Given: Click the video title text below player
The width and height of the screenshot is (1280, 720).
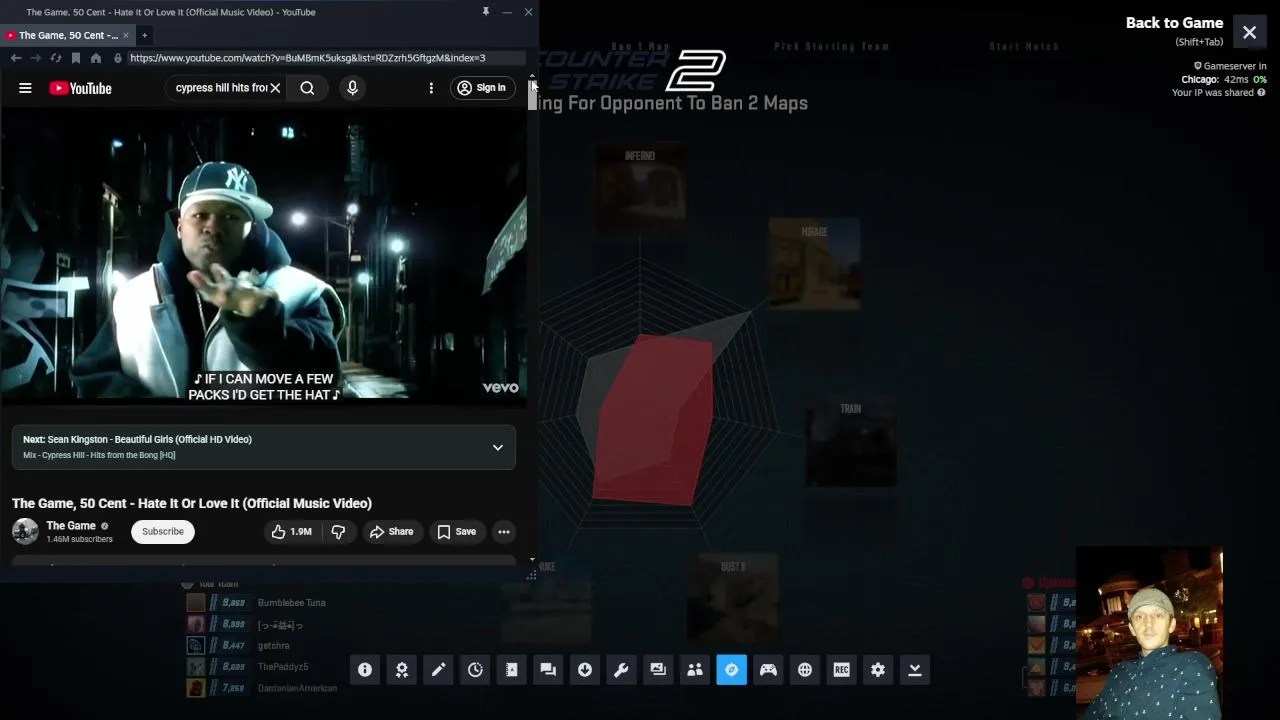Looking at the screenshot, I should pos(192,503).
